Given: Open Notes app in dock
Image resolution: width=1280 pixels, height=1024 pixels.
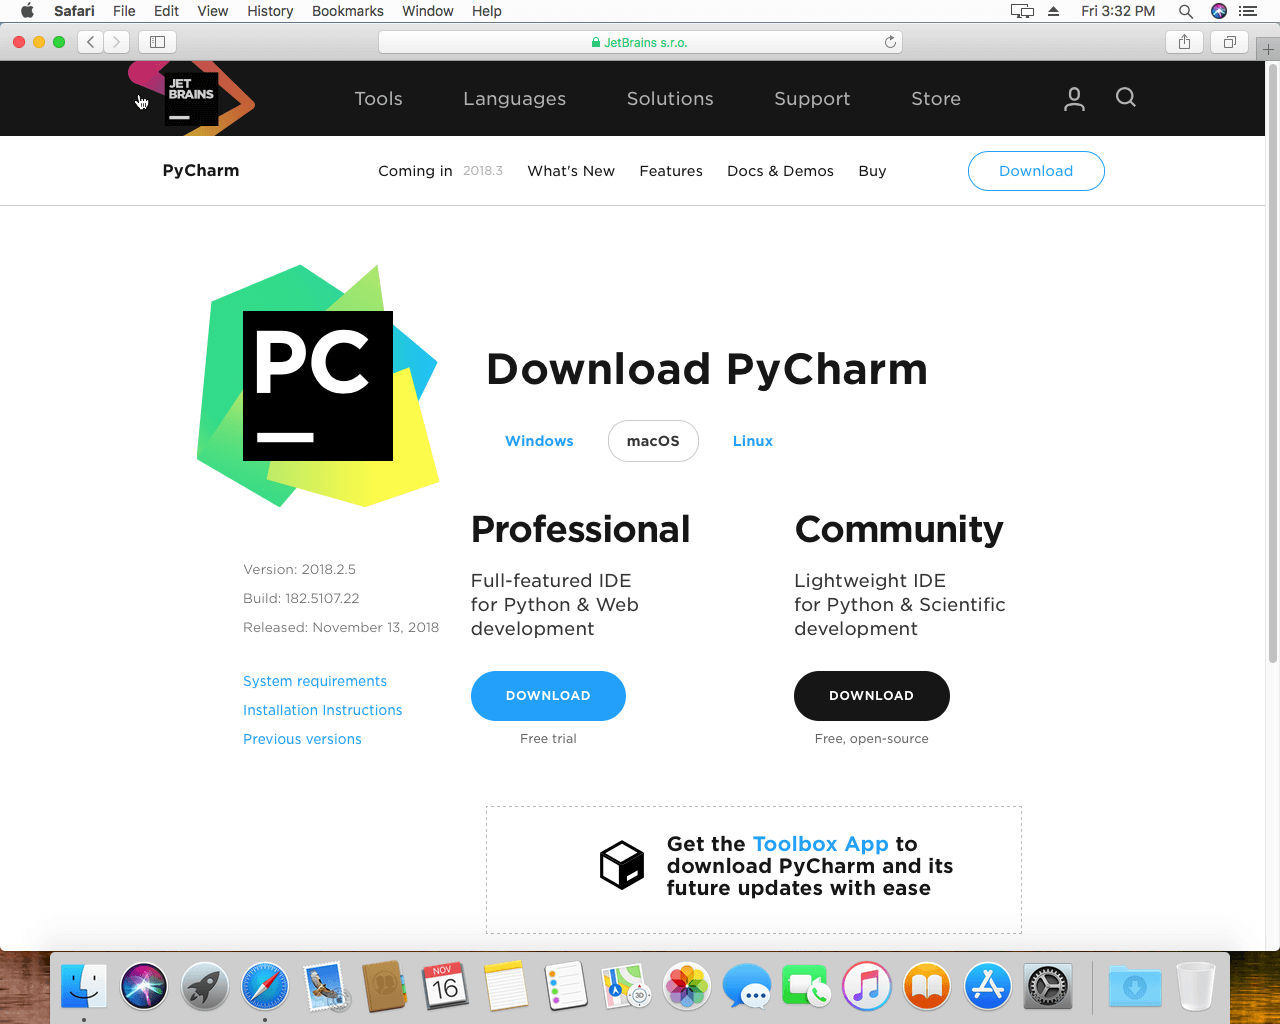Looking at the screenshot, I should point(506,987).
